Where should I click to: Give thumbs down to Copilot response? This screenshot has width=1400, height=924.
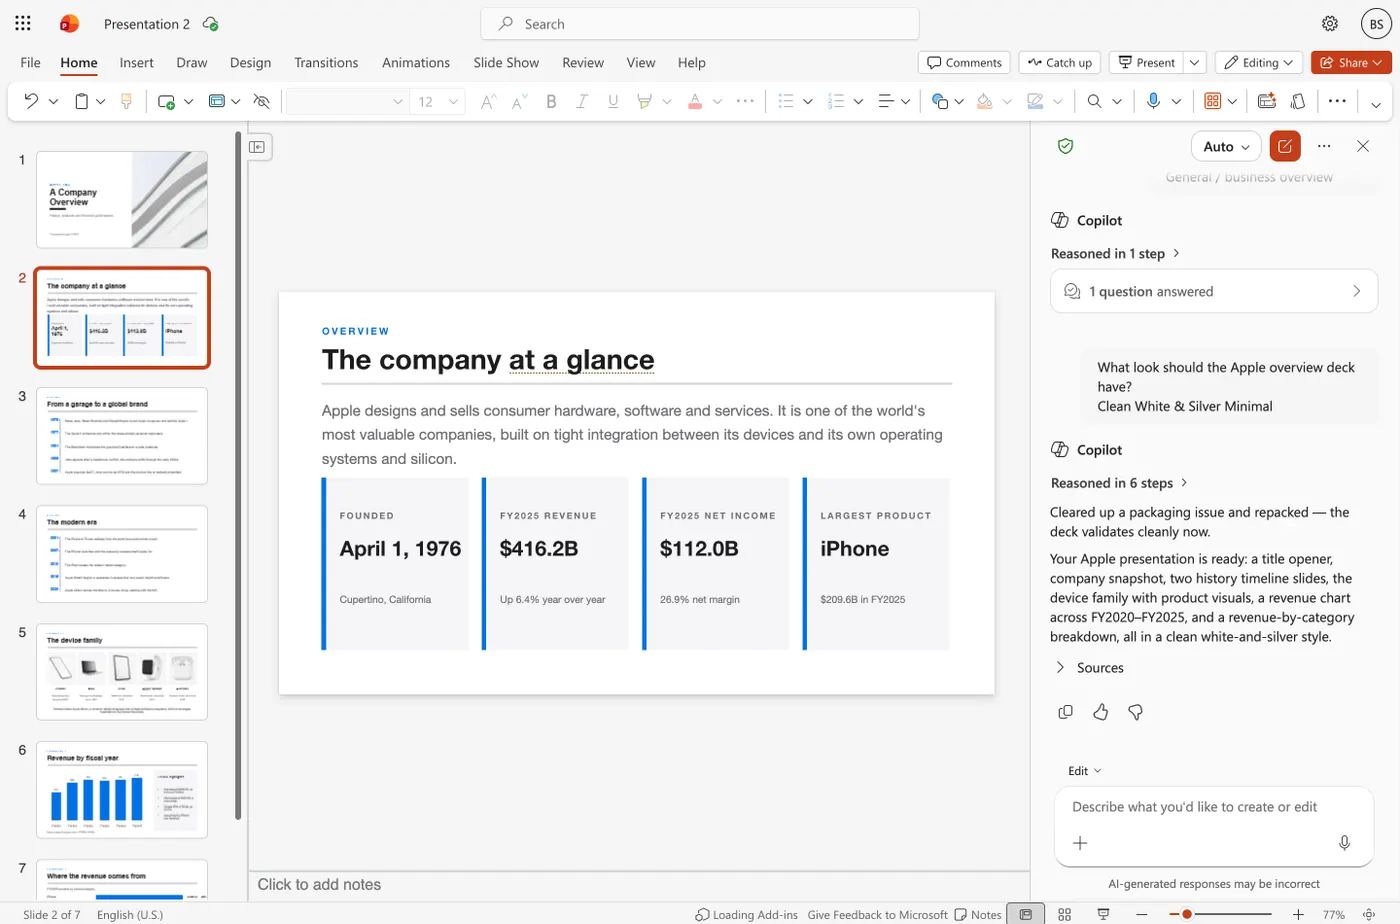[x=1135, y=712]
